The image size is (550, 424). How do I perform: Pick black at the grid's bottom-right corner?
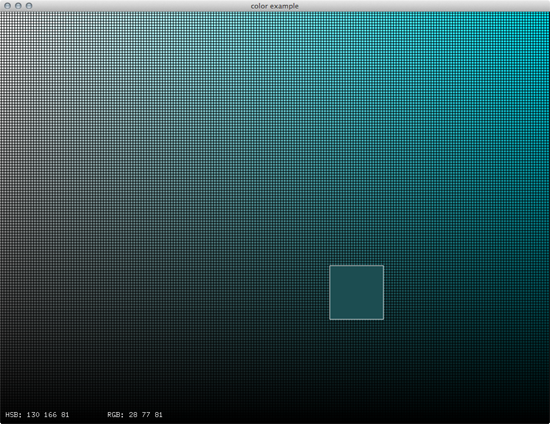pyautogui.click(x=546, y=420)
